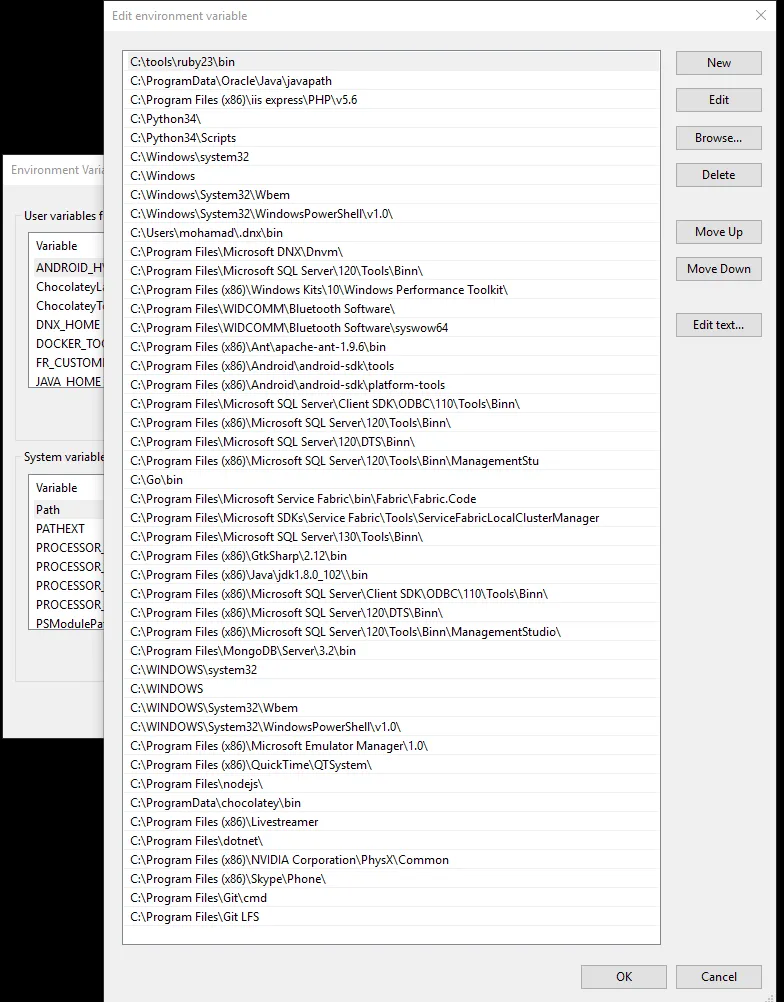Select the iis express PHP v5.6 entry
This screenshot has width=784, height=1002.
(x=391, y=100)
